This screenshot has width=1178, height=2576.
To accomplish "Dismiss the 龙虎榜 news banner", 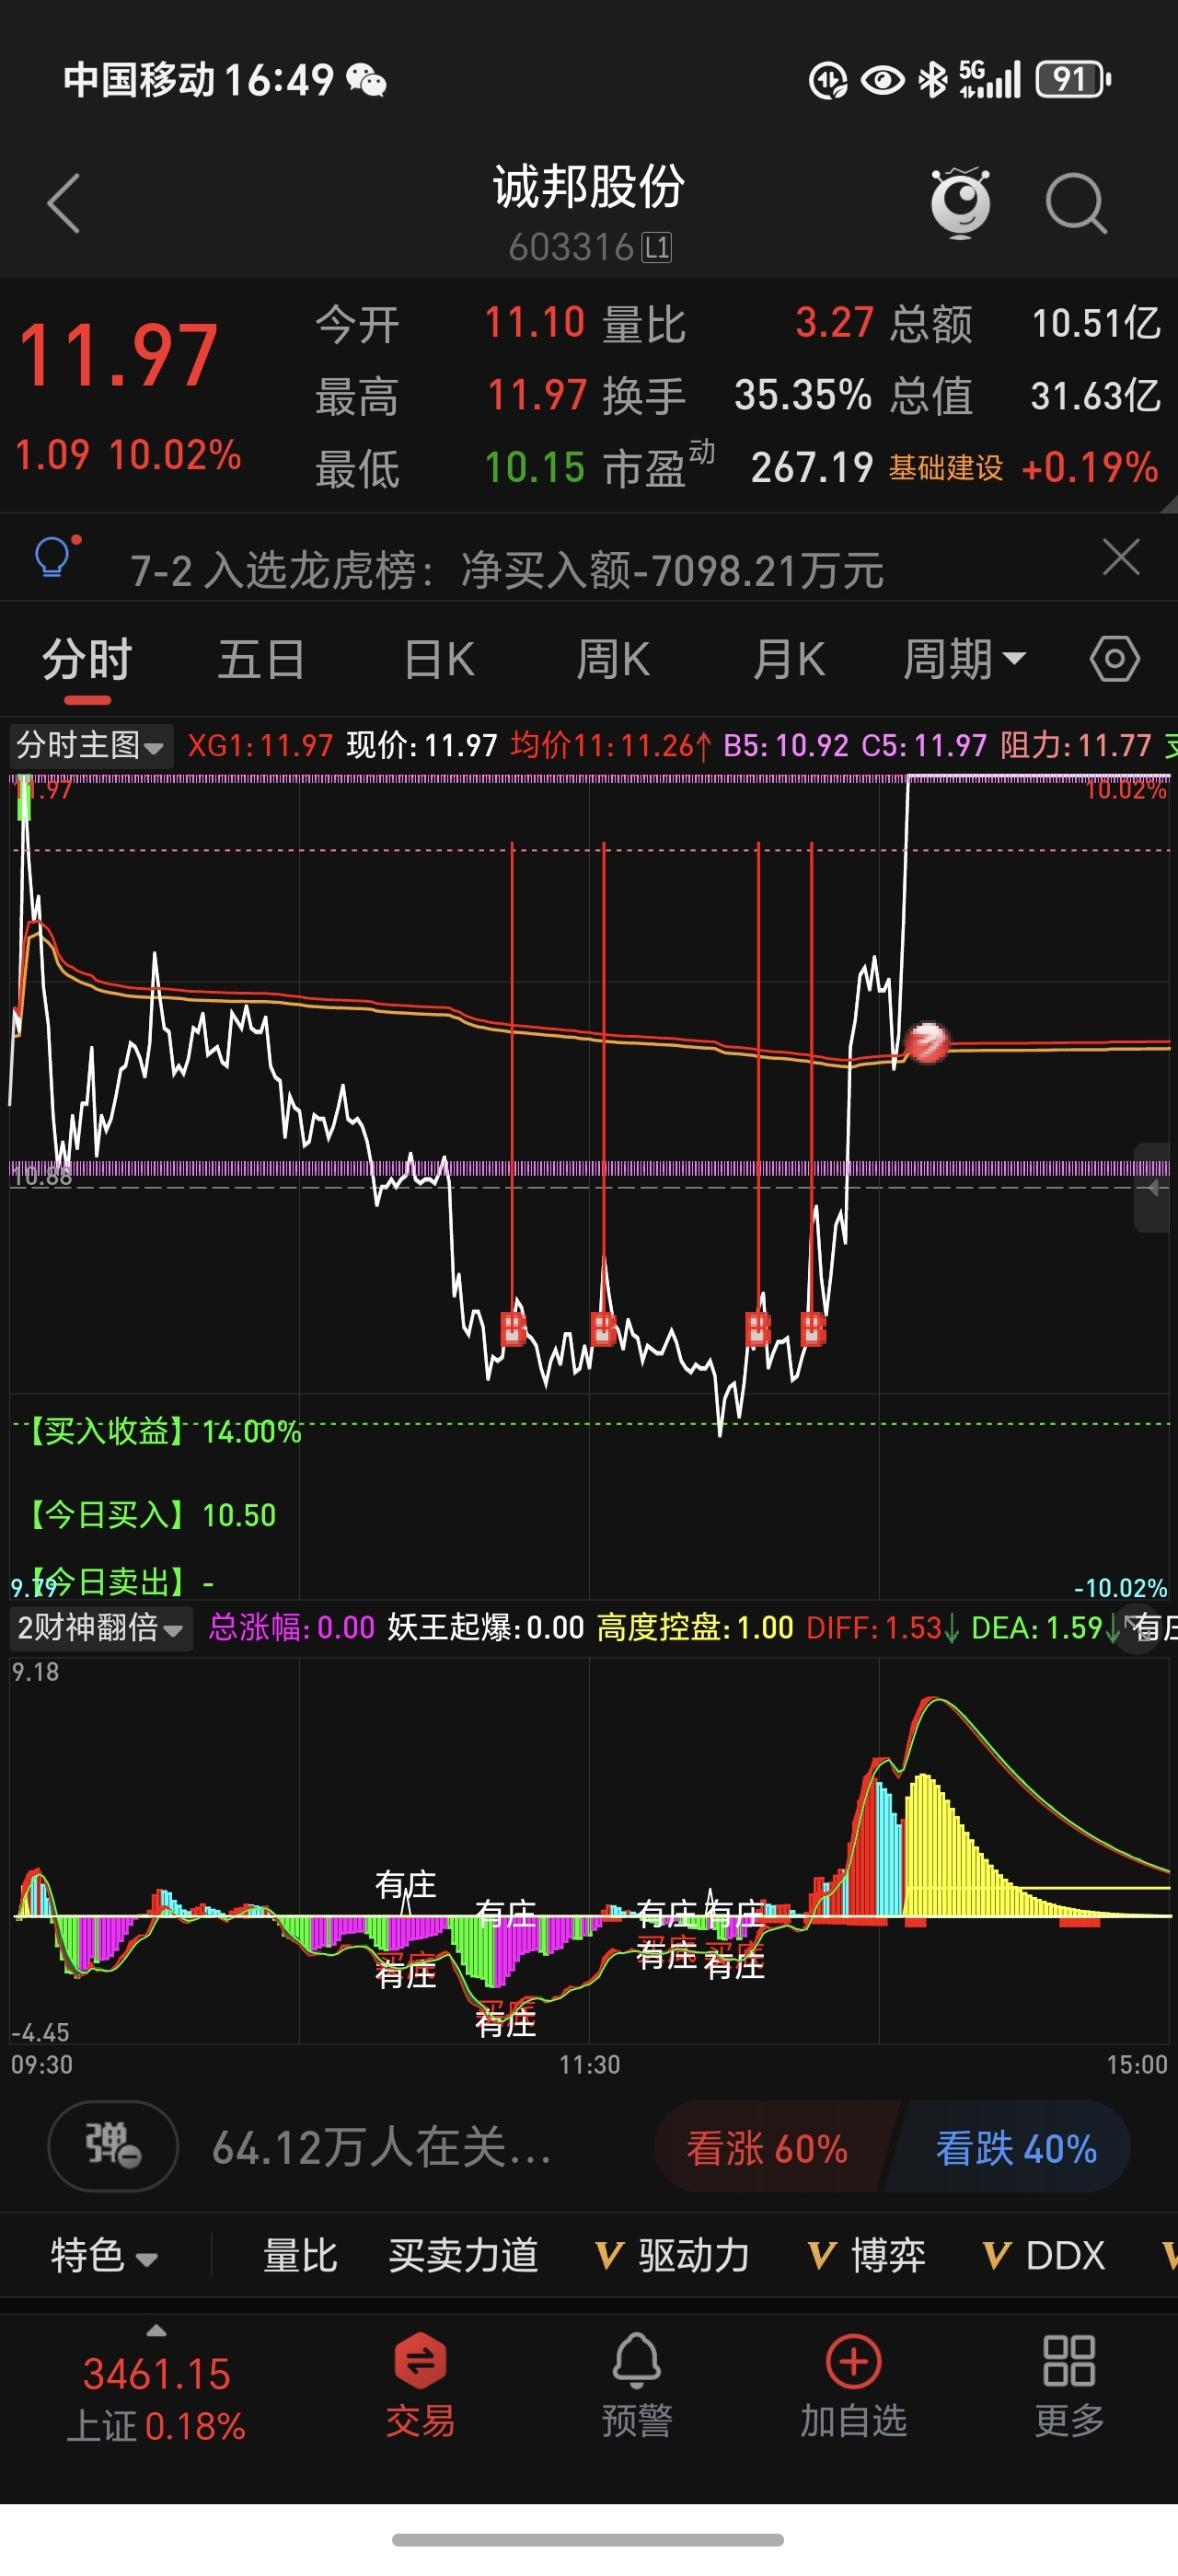I will (1121, 557).
